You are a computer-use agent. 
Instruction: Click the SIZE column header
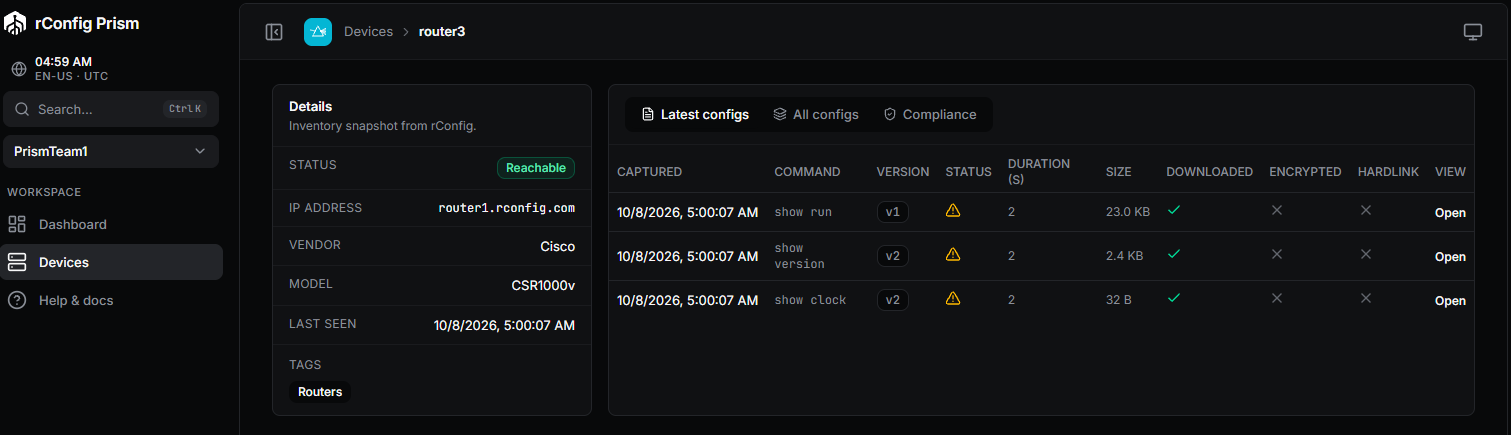(x=1118, y=172)
